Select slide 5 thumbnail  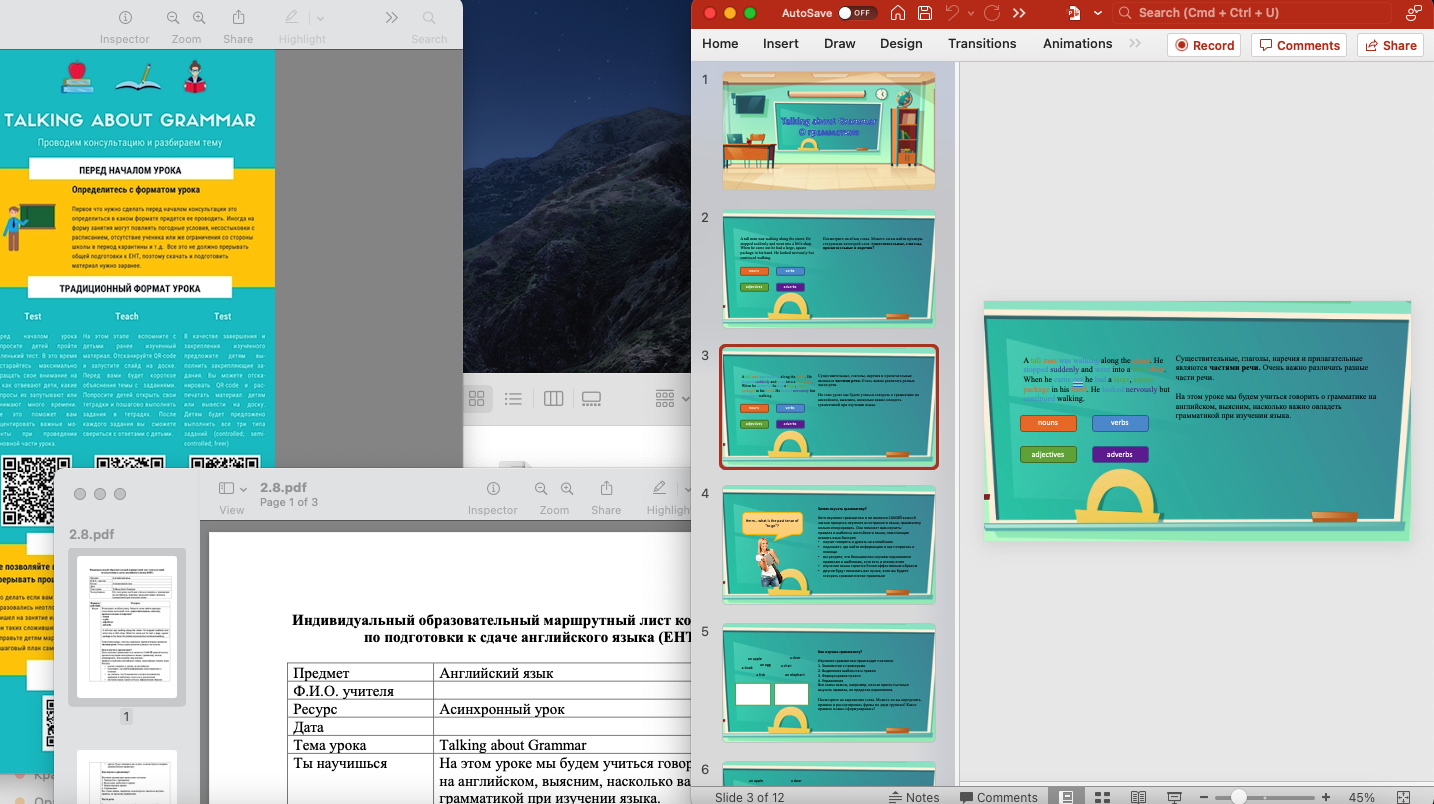[x=829, y=683]
